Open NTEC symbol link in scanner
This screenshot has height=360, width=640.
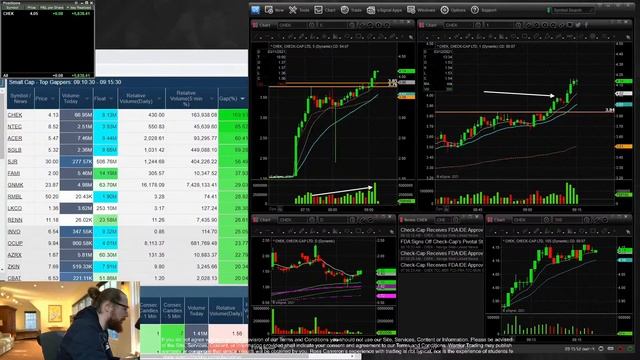15,127
